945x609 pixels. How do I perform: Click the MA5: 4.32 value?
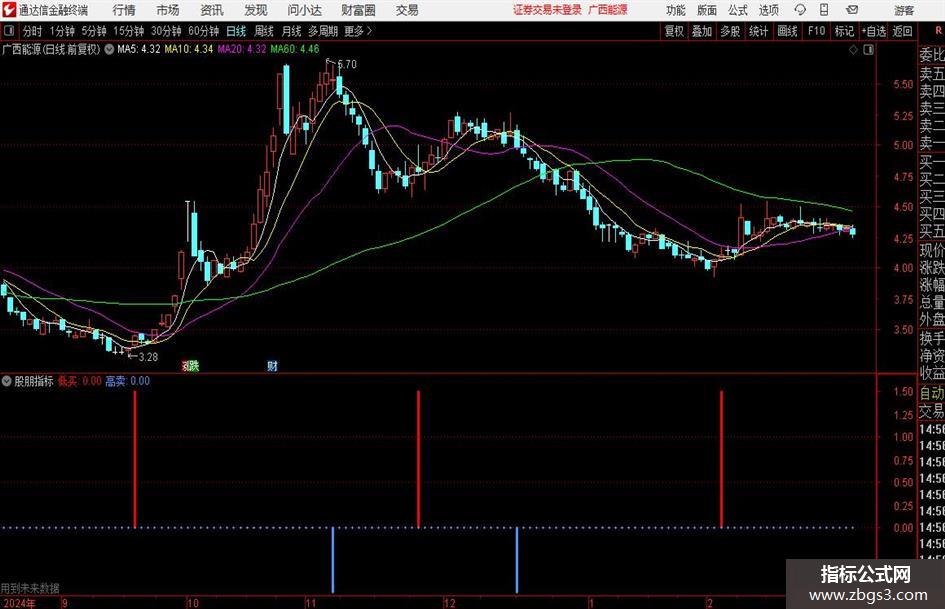coord(139,49)
